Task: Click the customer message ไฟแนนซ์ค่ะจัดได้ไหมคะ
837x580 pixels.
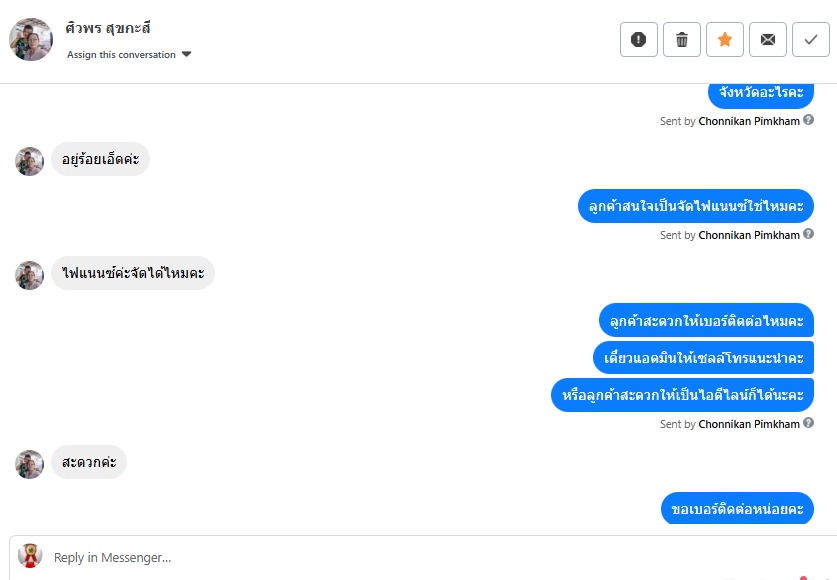Action: 133,273
